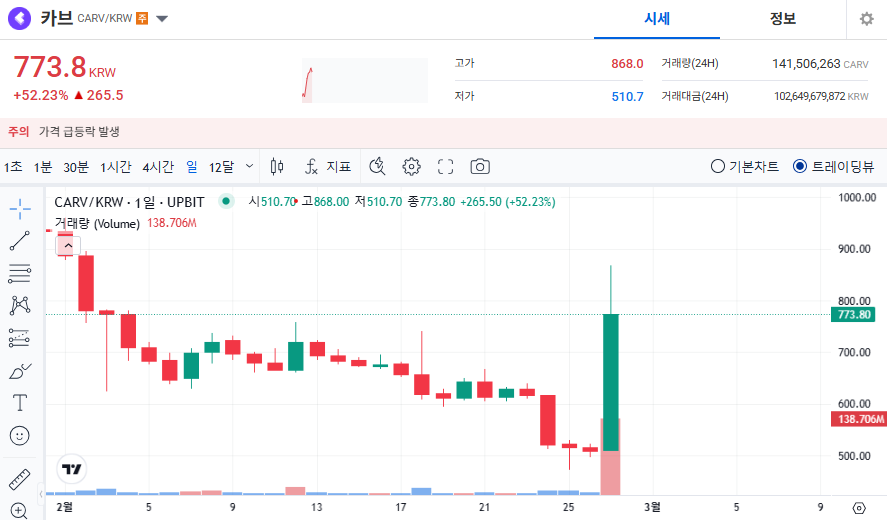Click the zoom in magnifier tool
The height and width of the screenshot is (520, 887).
point(19,511)
